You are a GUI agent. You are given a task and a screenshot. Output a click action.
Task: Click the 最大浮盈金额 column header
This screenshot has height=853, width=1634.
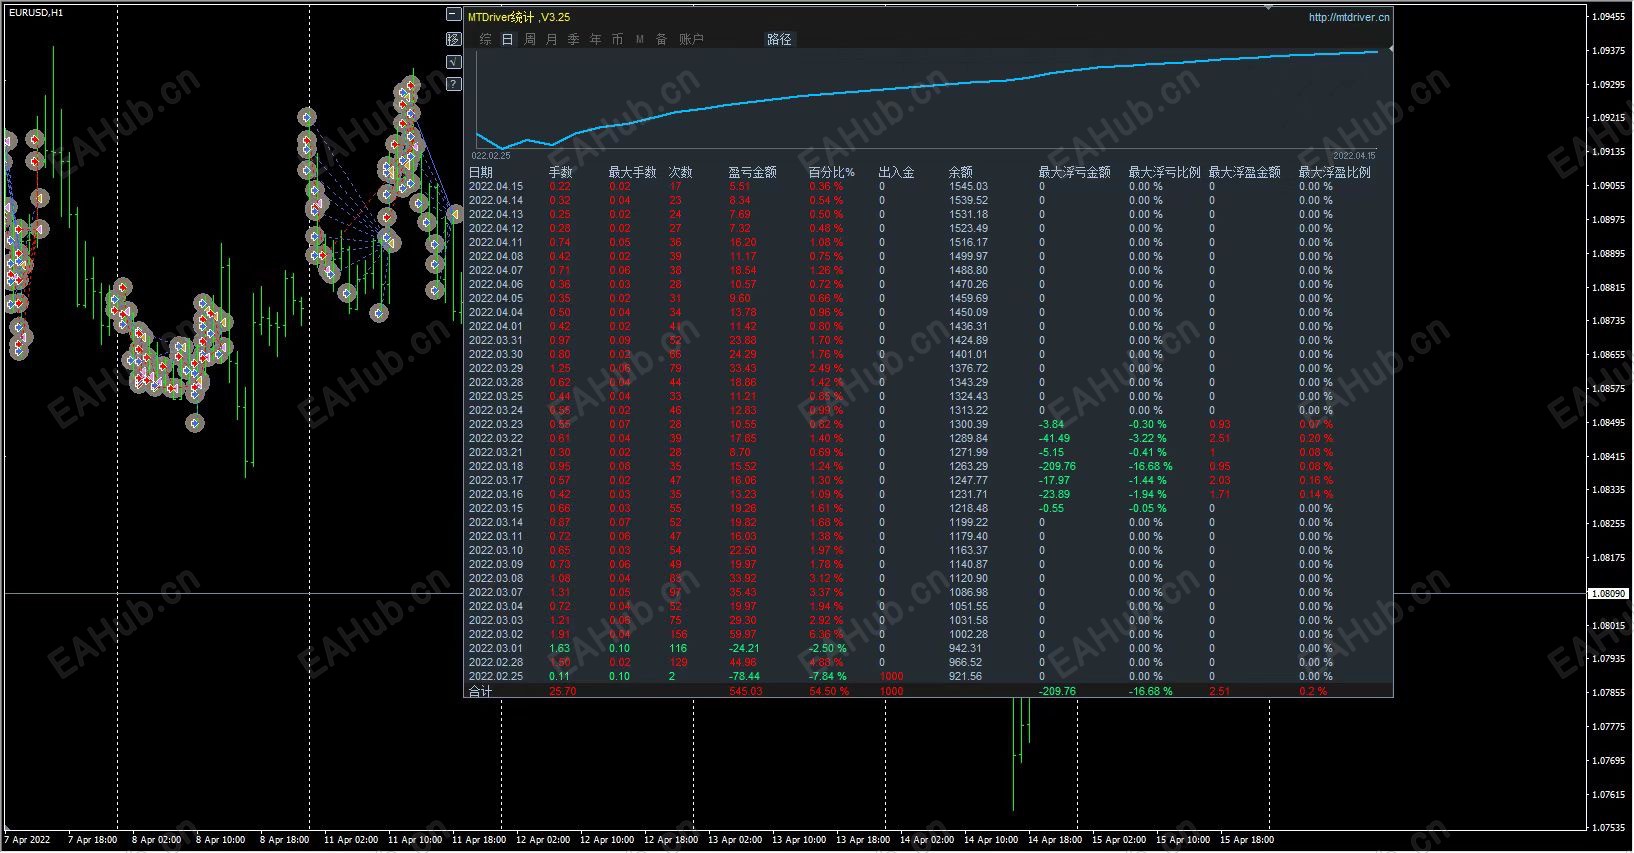pyautogui.click(x=1245, y=172)
